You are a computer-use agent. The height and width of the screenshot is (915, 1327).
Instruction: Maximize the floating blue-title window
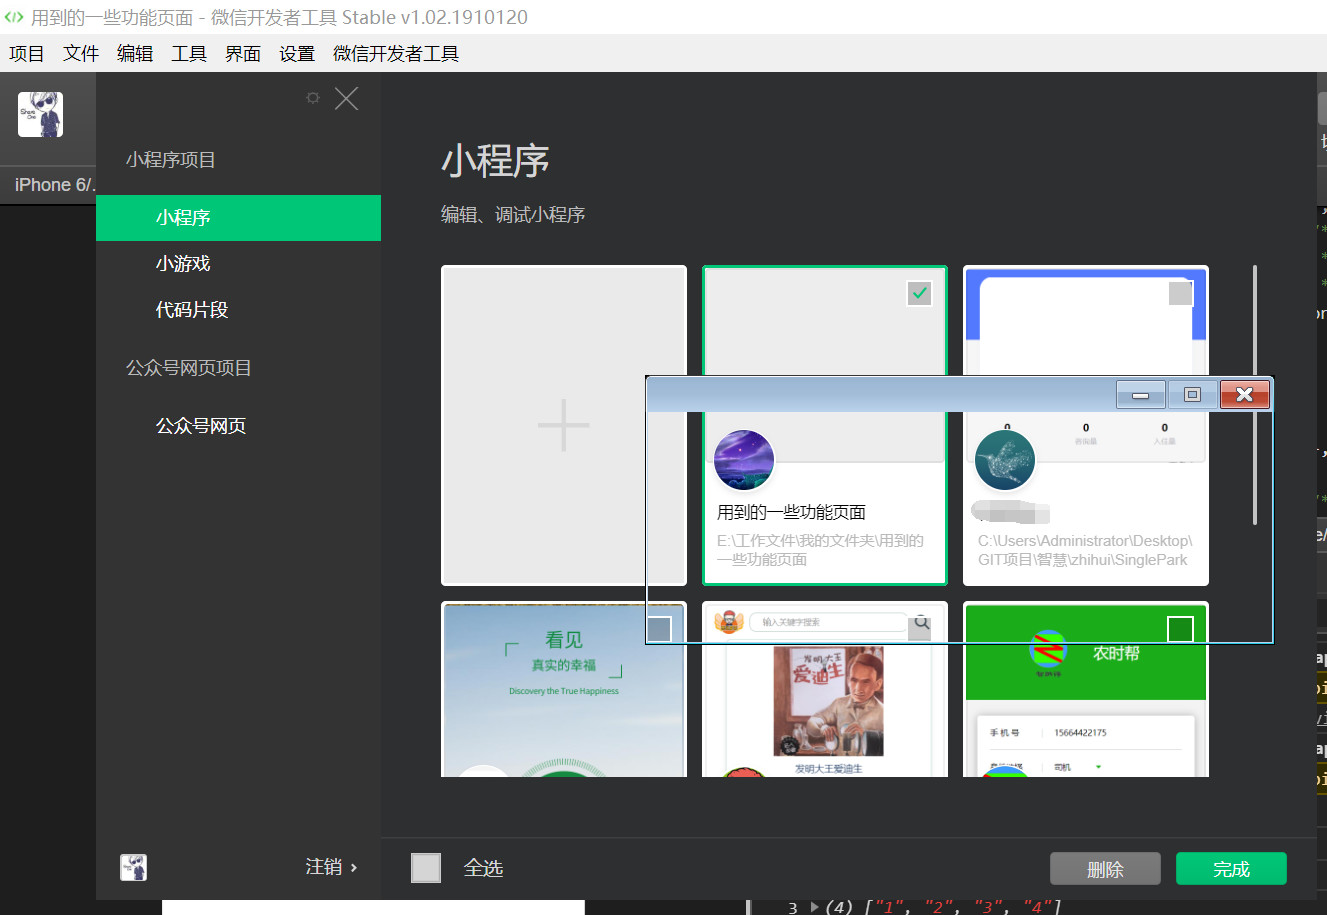pyautogui.click(x=1192, y=395)
